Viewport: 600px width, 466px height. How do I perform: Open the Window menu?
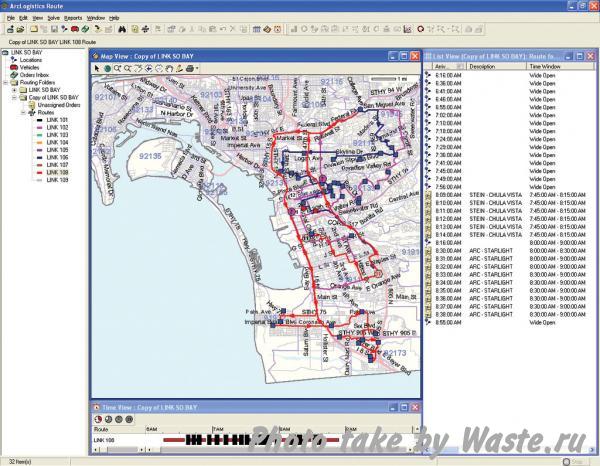pyautogui.click(x=96, y=18)
